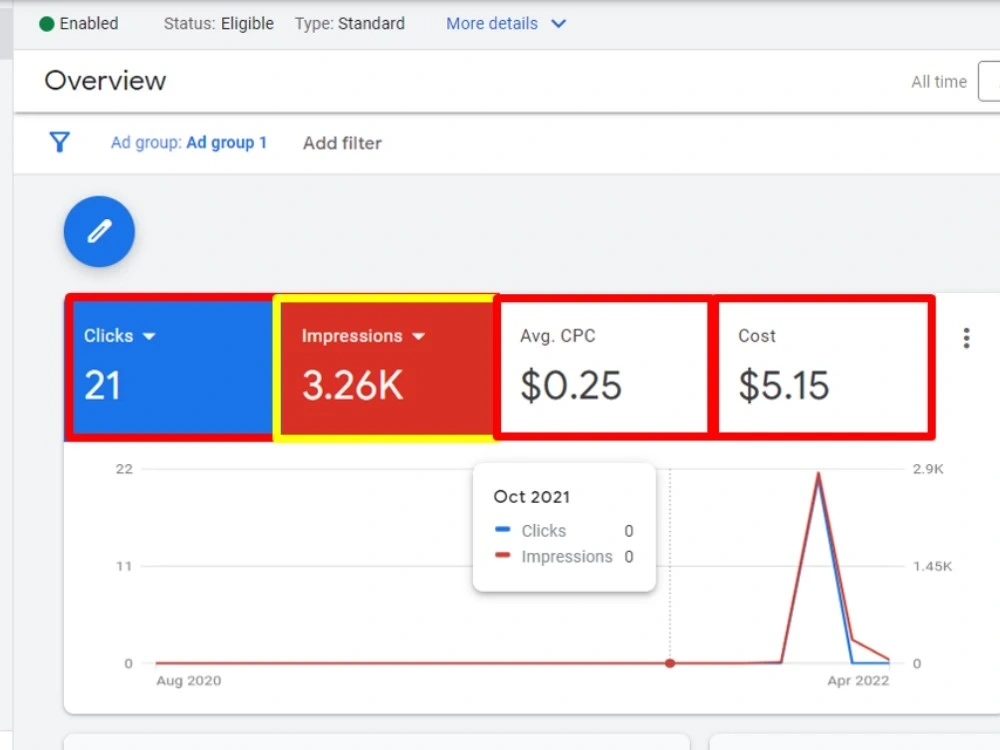Open the All time date range
Viewport: 1000px width, 750px height.
click(x=939, y=82)
